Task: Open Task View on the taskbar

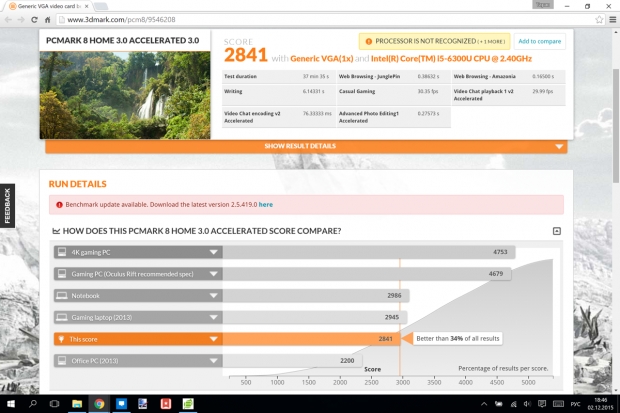Action: [55, 404]
